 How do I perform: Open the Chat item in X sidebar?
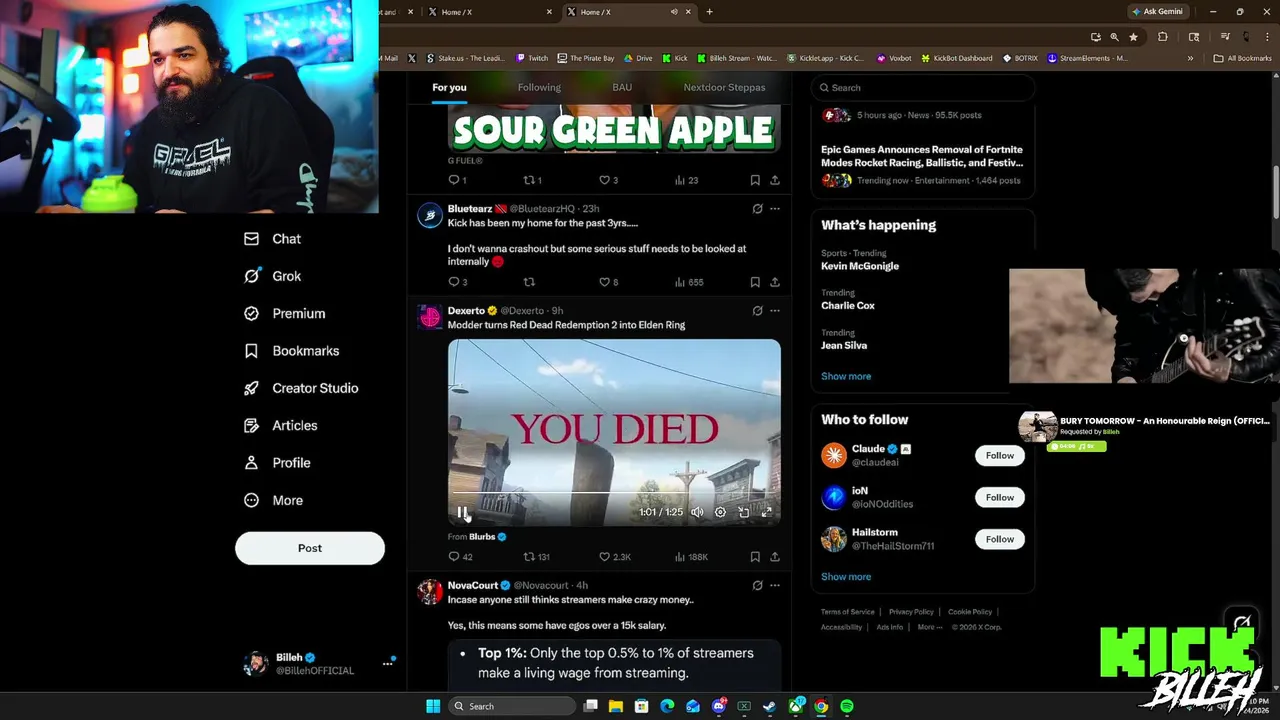click(272, 239)
